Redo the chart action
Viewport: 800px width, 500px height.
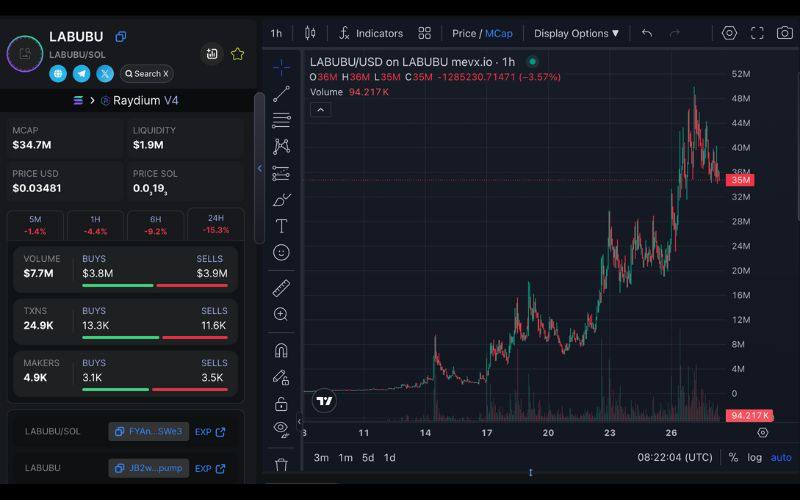pos(674,34)
